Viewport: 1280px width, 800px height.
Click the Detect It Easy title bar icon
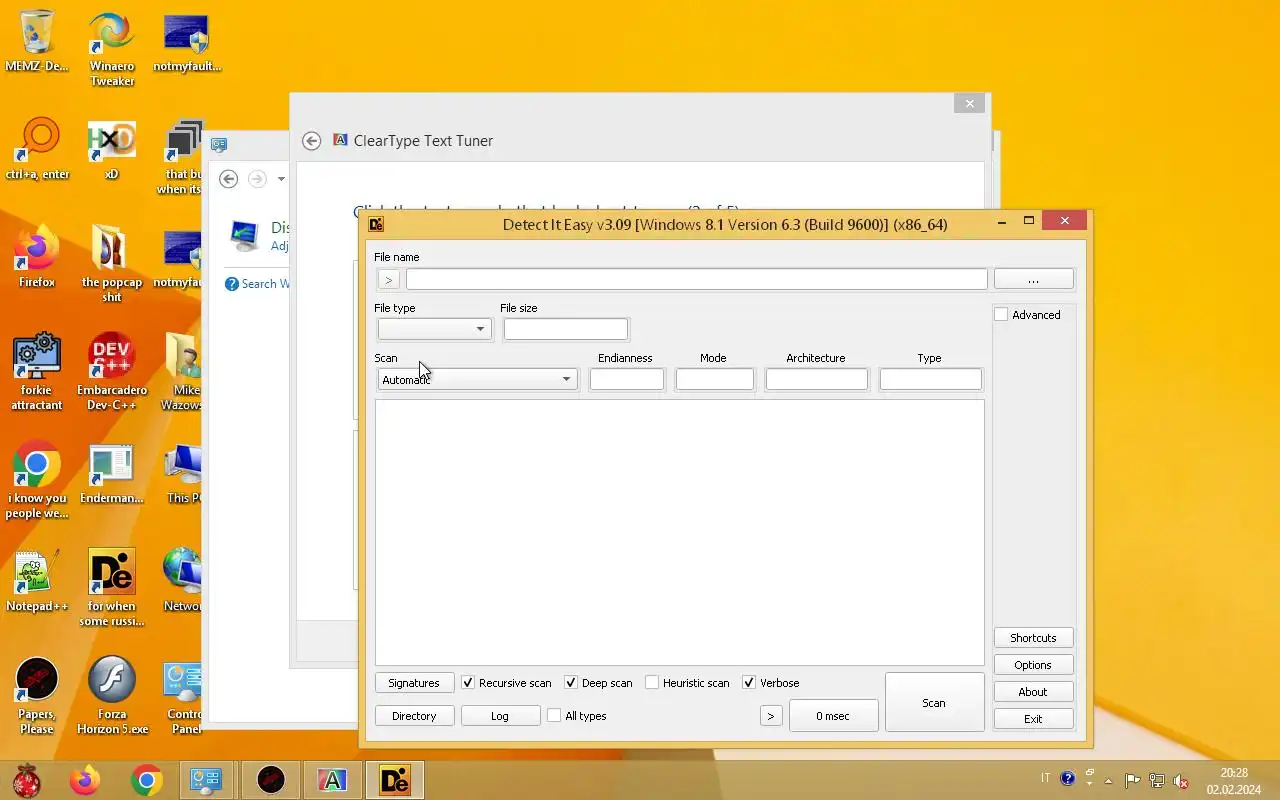pyautogui.click(x=376, y=224)
